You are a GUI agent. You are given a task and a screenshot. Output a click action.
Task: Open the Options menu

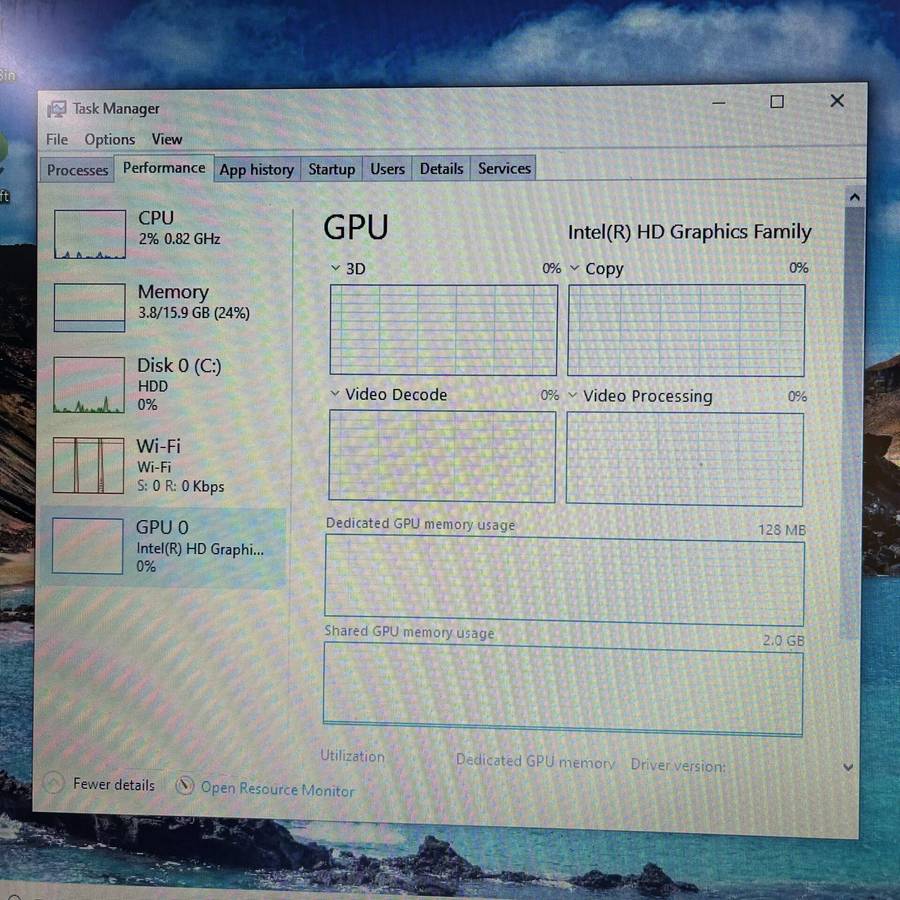click(x=110, y=139)
